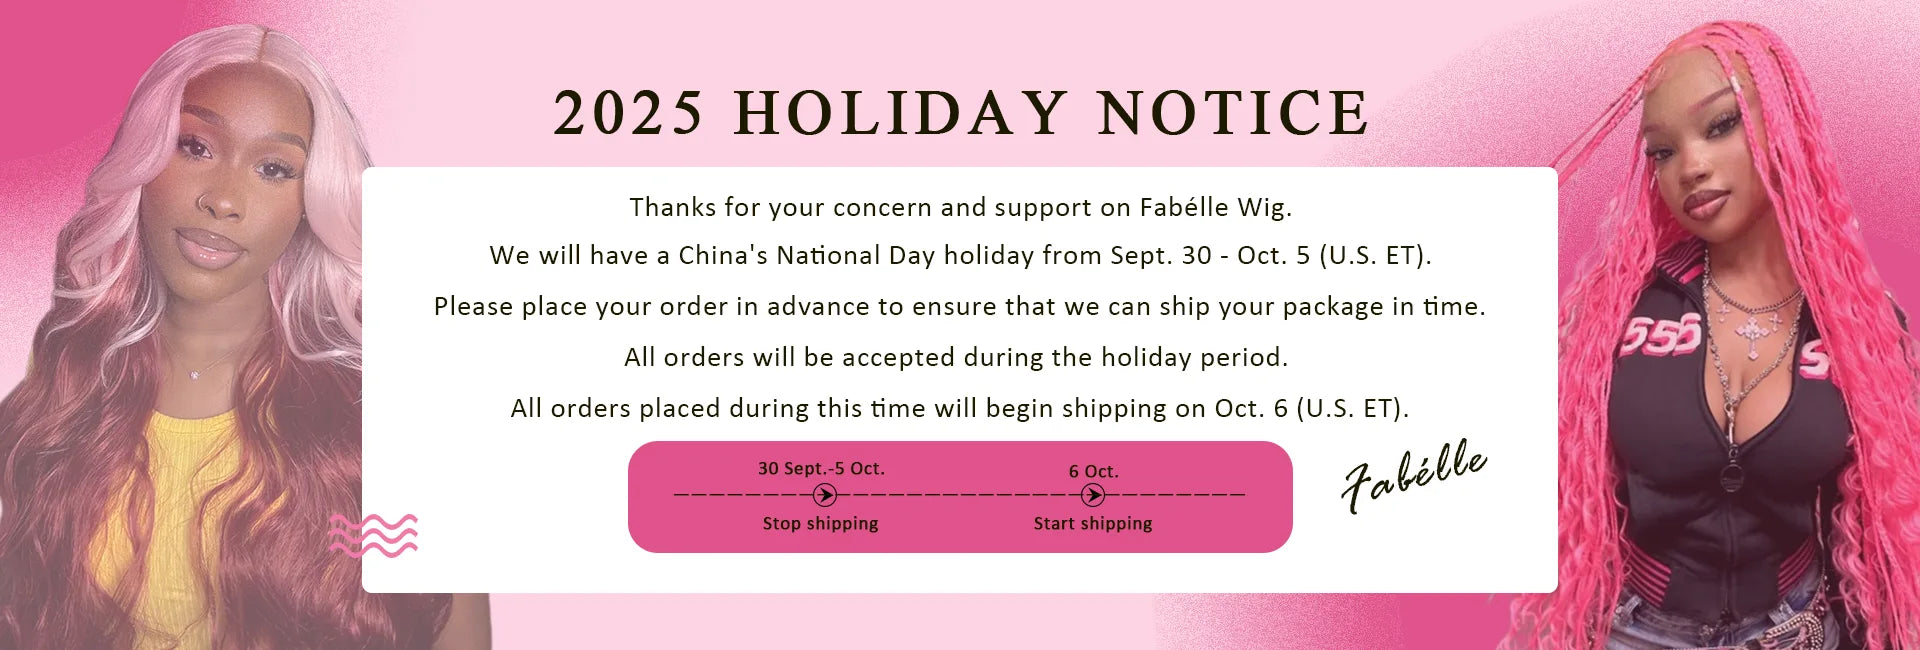Viewport: 1920px width, 650px height.
Task: Click the "6 Oct." date label
Action: point(1093,471)
